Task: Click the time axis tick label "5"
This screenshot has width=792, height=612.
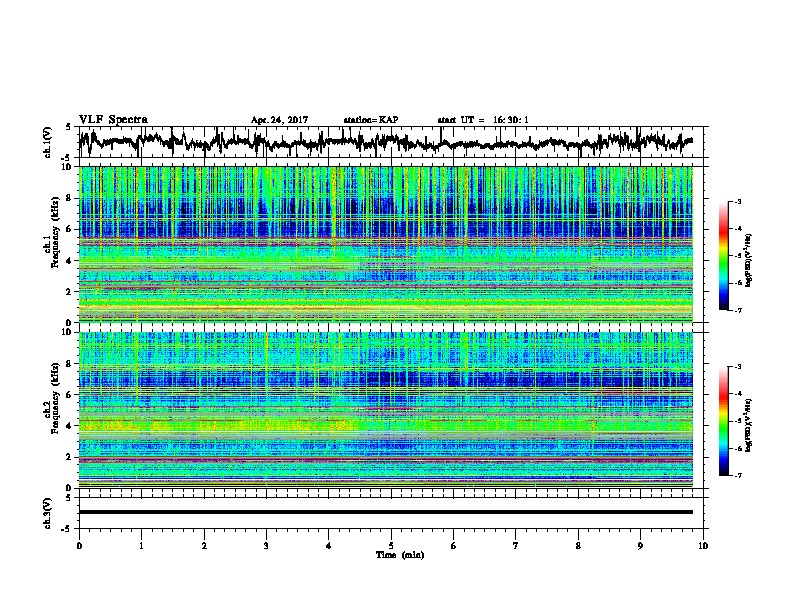Action: pyautogui.click(x=391, y=546)
